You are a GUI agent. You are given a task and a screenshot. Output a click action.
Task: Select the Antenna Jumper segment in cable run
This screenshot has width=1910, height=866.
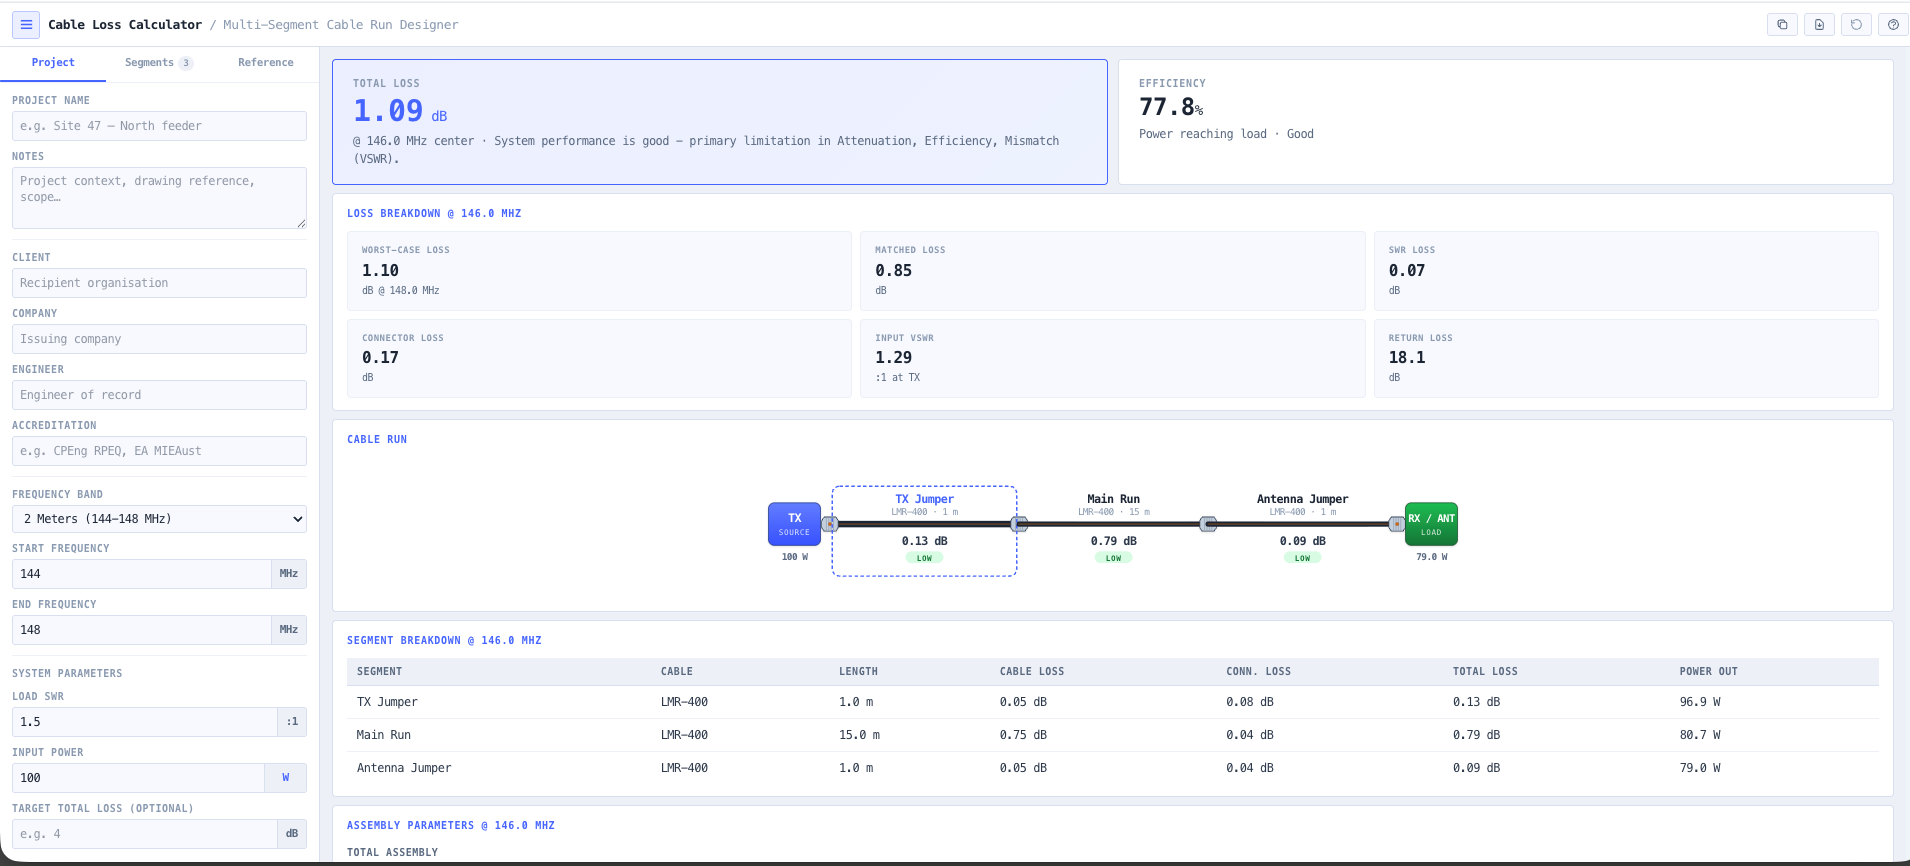(1302, 531)
